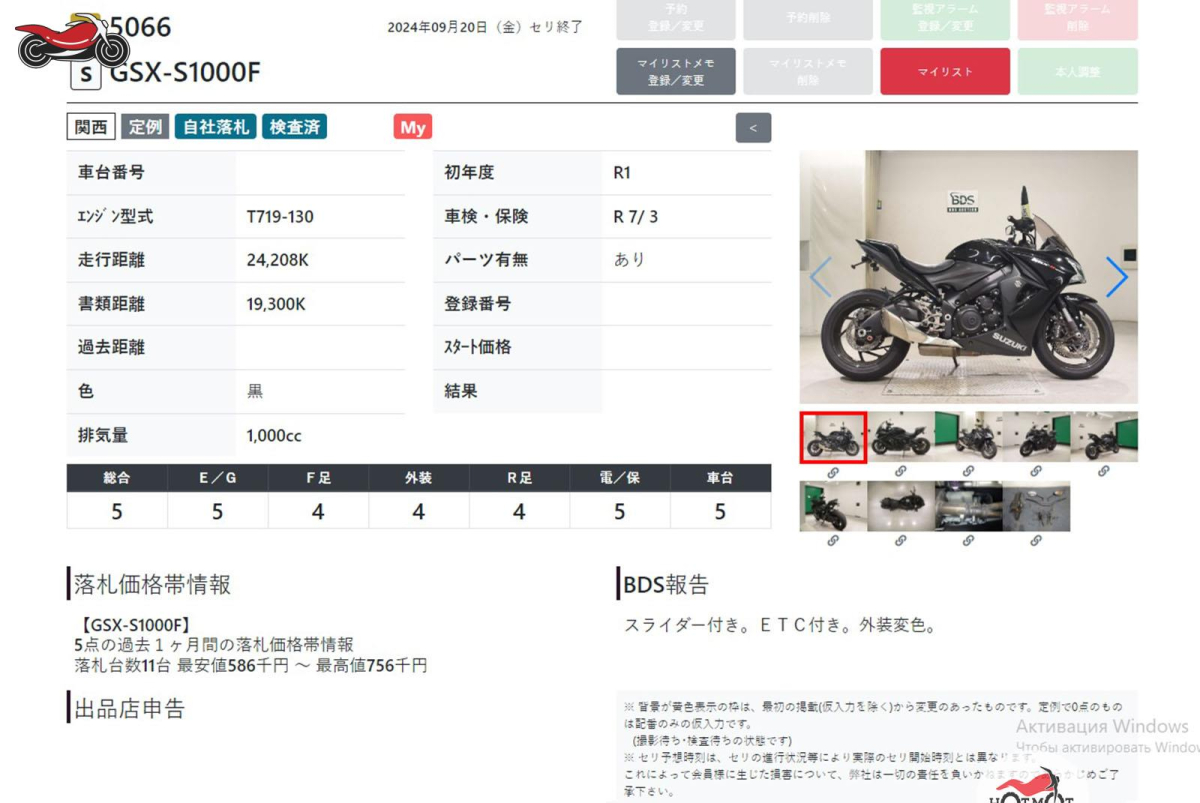Expand the 落札価格帯情報 section heading

coord(152,585)
